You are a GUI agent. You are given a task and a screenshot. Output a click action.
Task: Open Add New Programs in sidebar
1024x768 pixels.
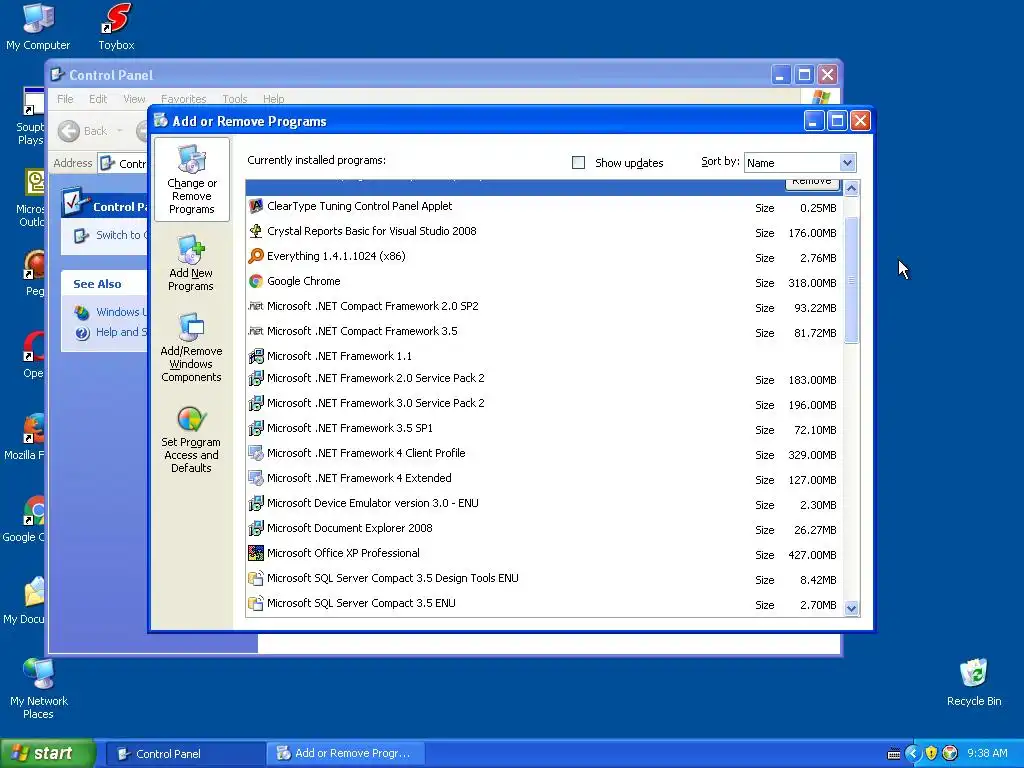pyautogui.click(x=191, y=263)
